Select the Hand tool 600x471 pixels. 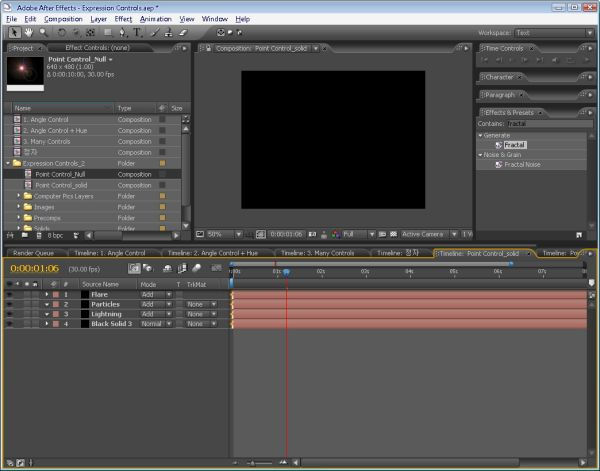(x=29, y=33)
